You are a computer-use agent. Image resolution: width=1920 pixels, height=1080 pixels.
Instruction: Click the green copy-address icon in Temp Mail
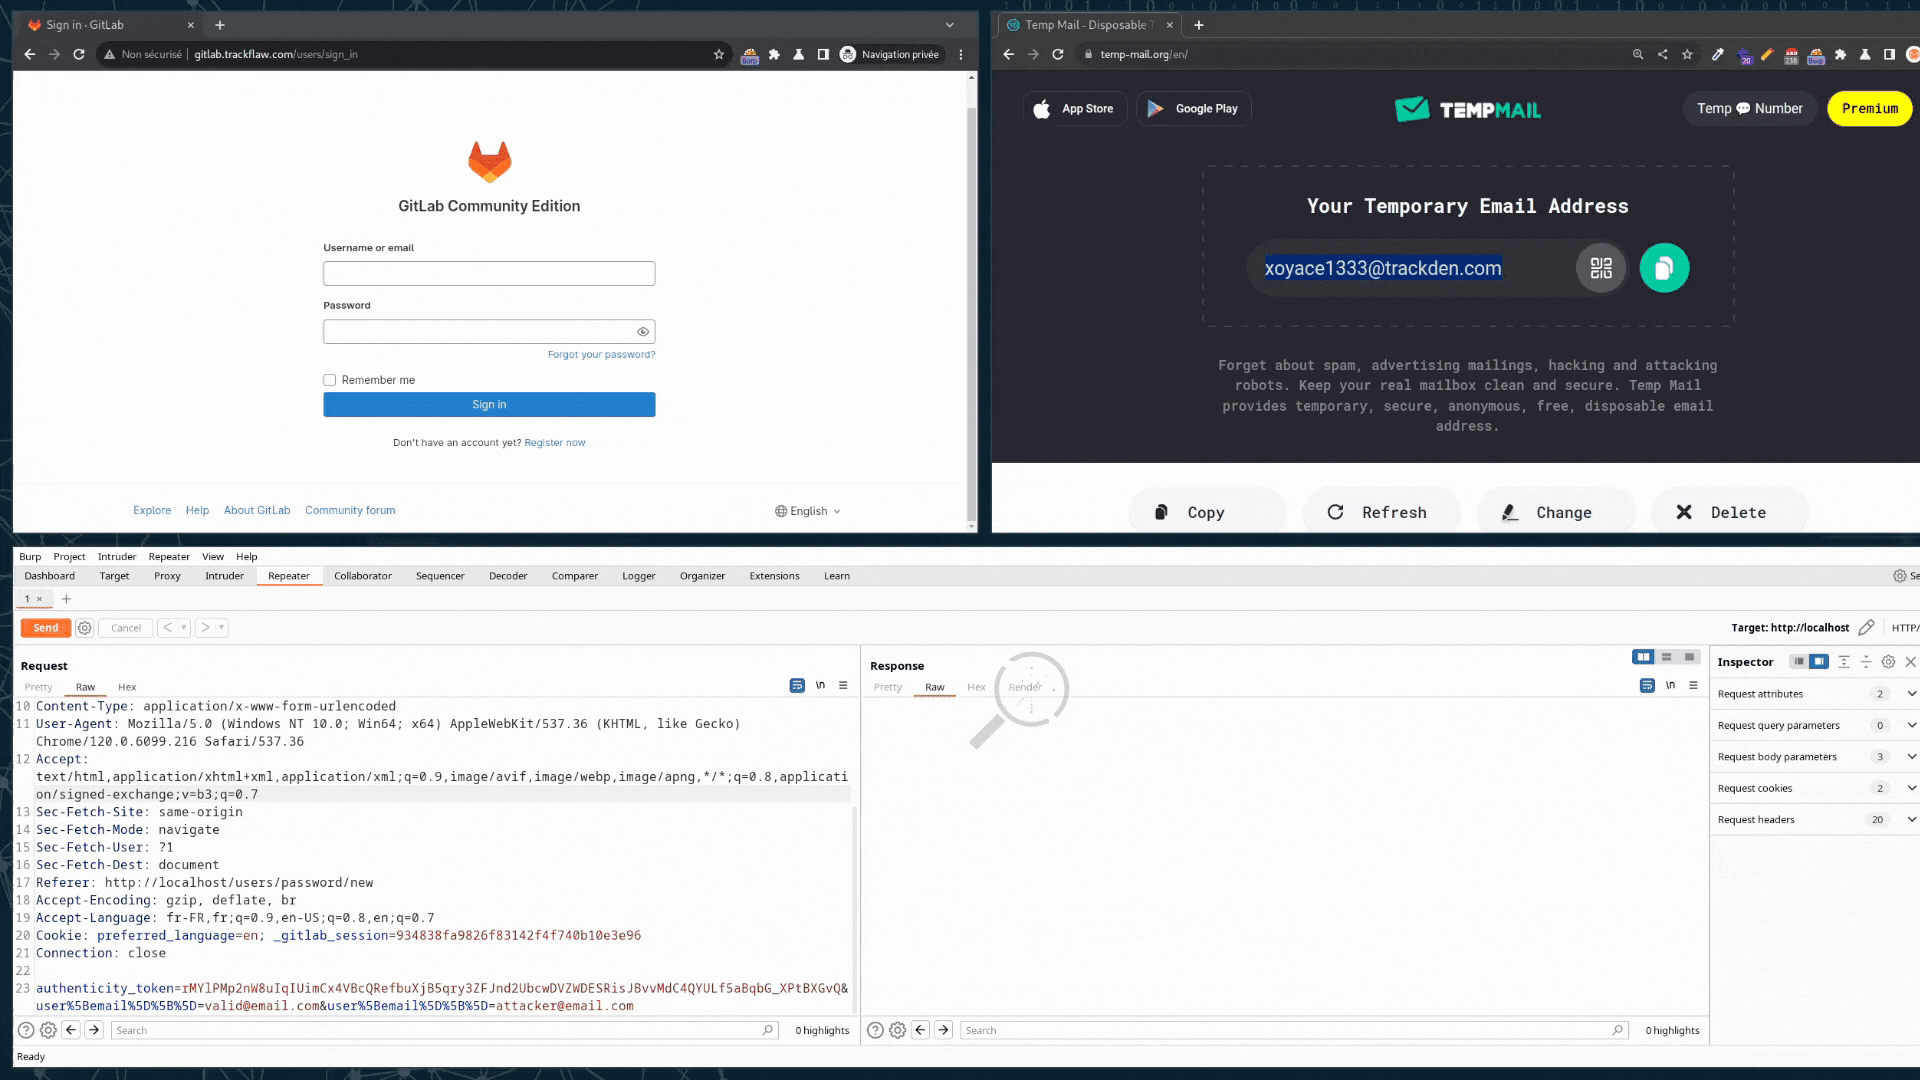(x=1664, y=268)
